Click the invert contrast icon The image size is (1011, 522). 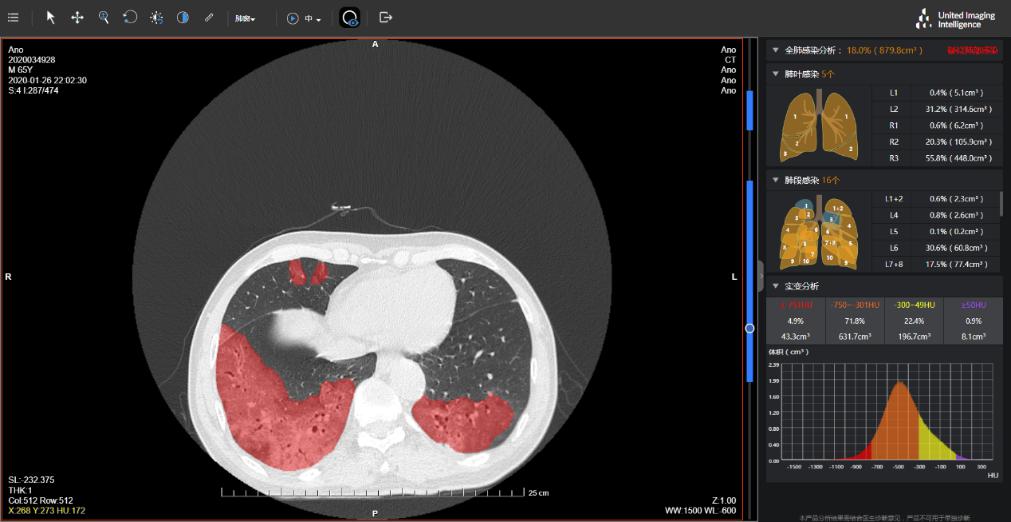[x=183, y=17]
